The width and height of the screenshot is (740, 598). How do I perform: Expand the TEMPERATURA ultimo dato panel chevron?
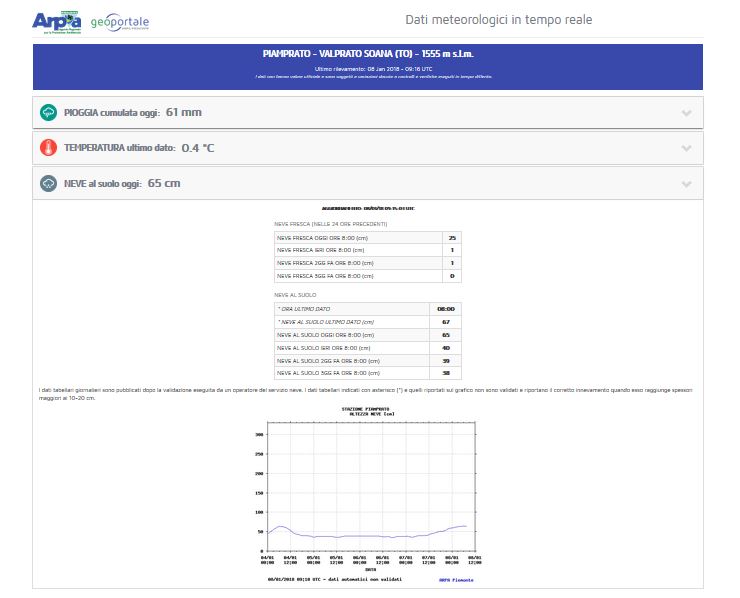coord(687,148)
